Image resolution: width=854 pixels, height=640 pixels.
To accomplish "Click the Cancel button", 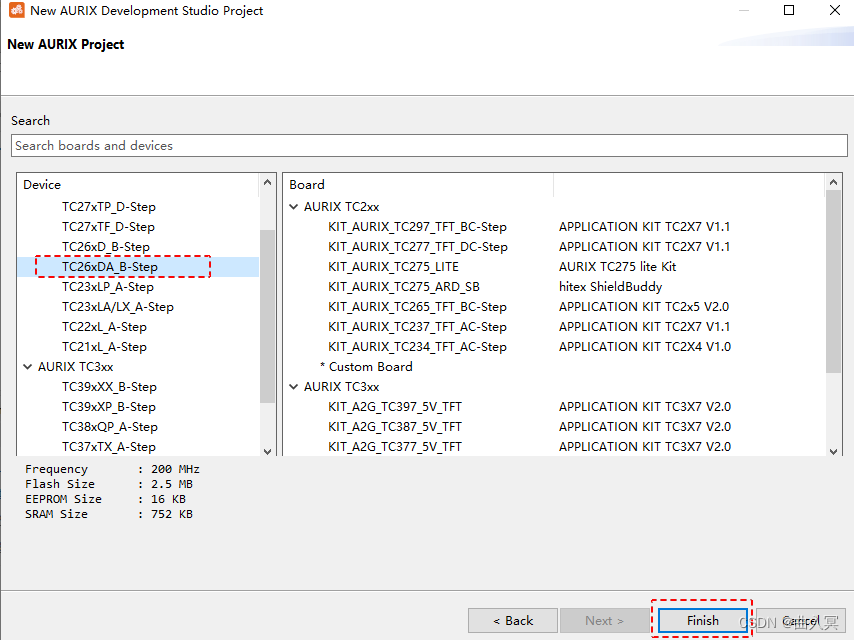I will click(801, 620).
